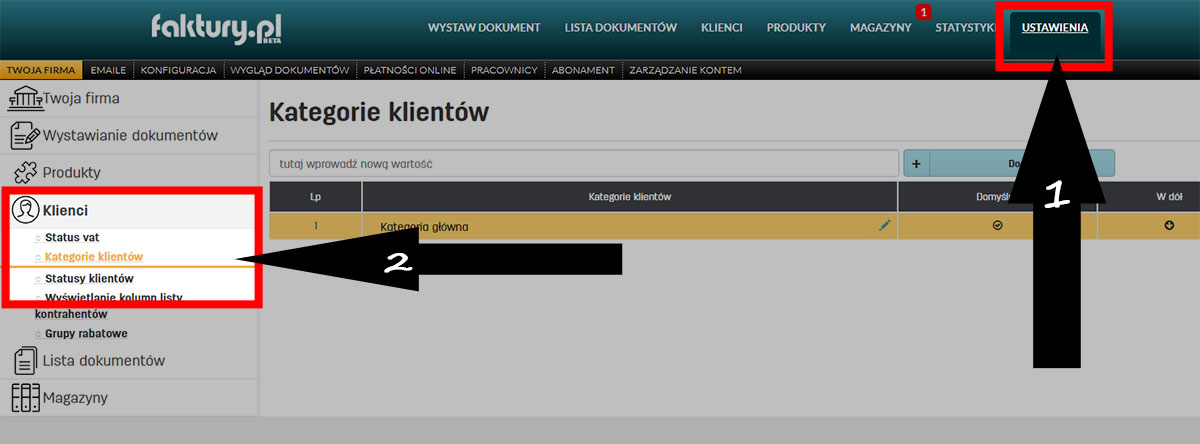Image resolution: width=1200 pixels, height=444 pixels.
Task: Select the Abonament submenu tab
Action: (584, 70)
